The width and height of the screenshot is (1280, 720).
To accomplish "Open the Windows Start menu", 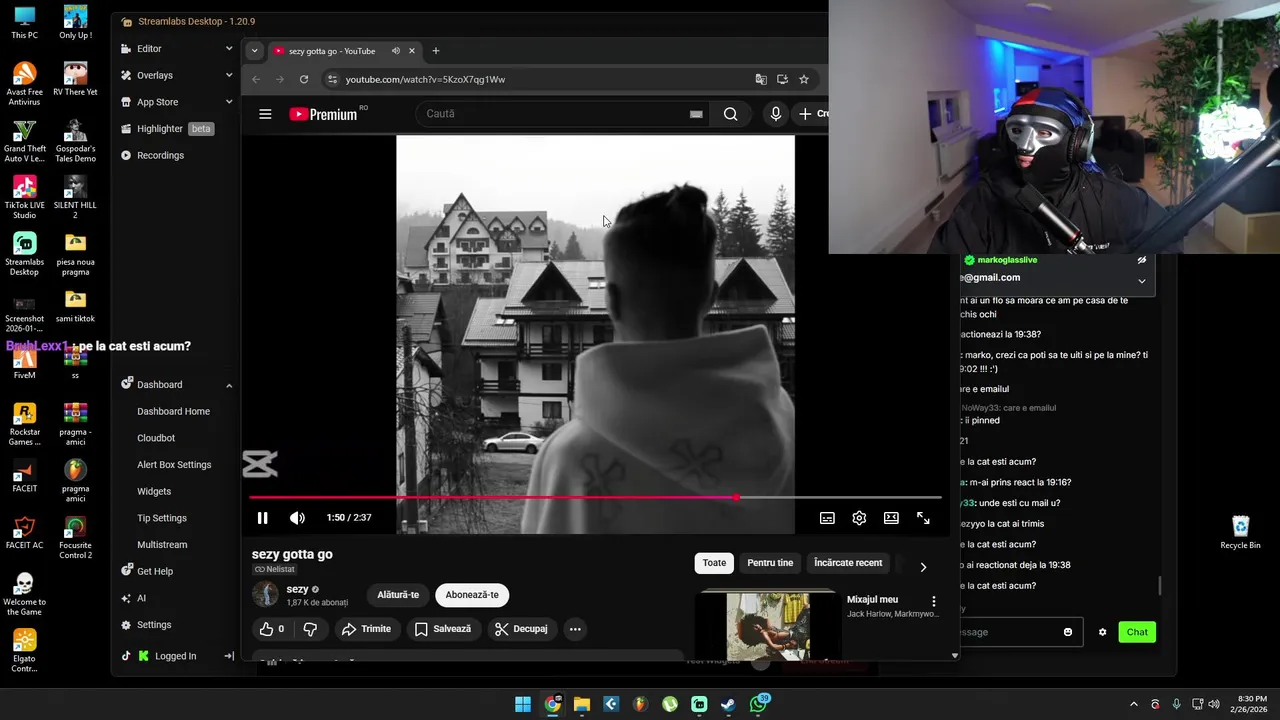I will (x=523, y=704).
